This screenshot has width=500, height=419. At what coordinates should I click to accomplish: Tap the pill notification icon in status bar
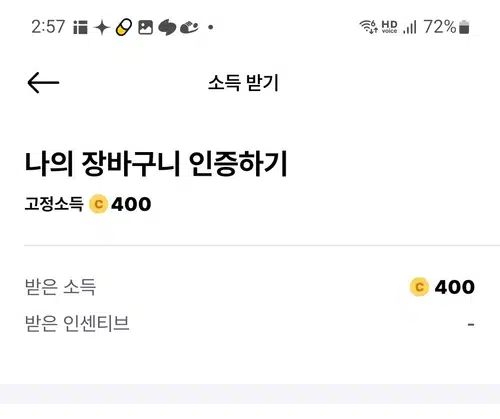pyautogui.click(x=124, y=27)
